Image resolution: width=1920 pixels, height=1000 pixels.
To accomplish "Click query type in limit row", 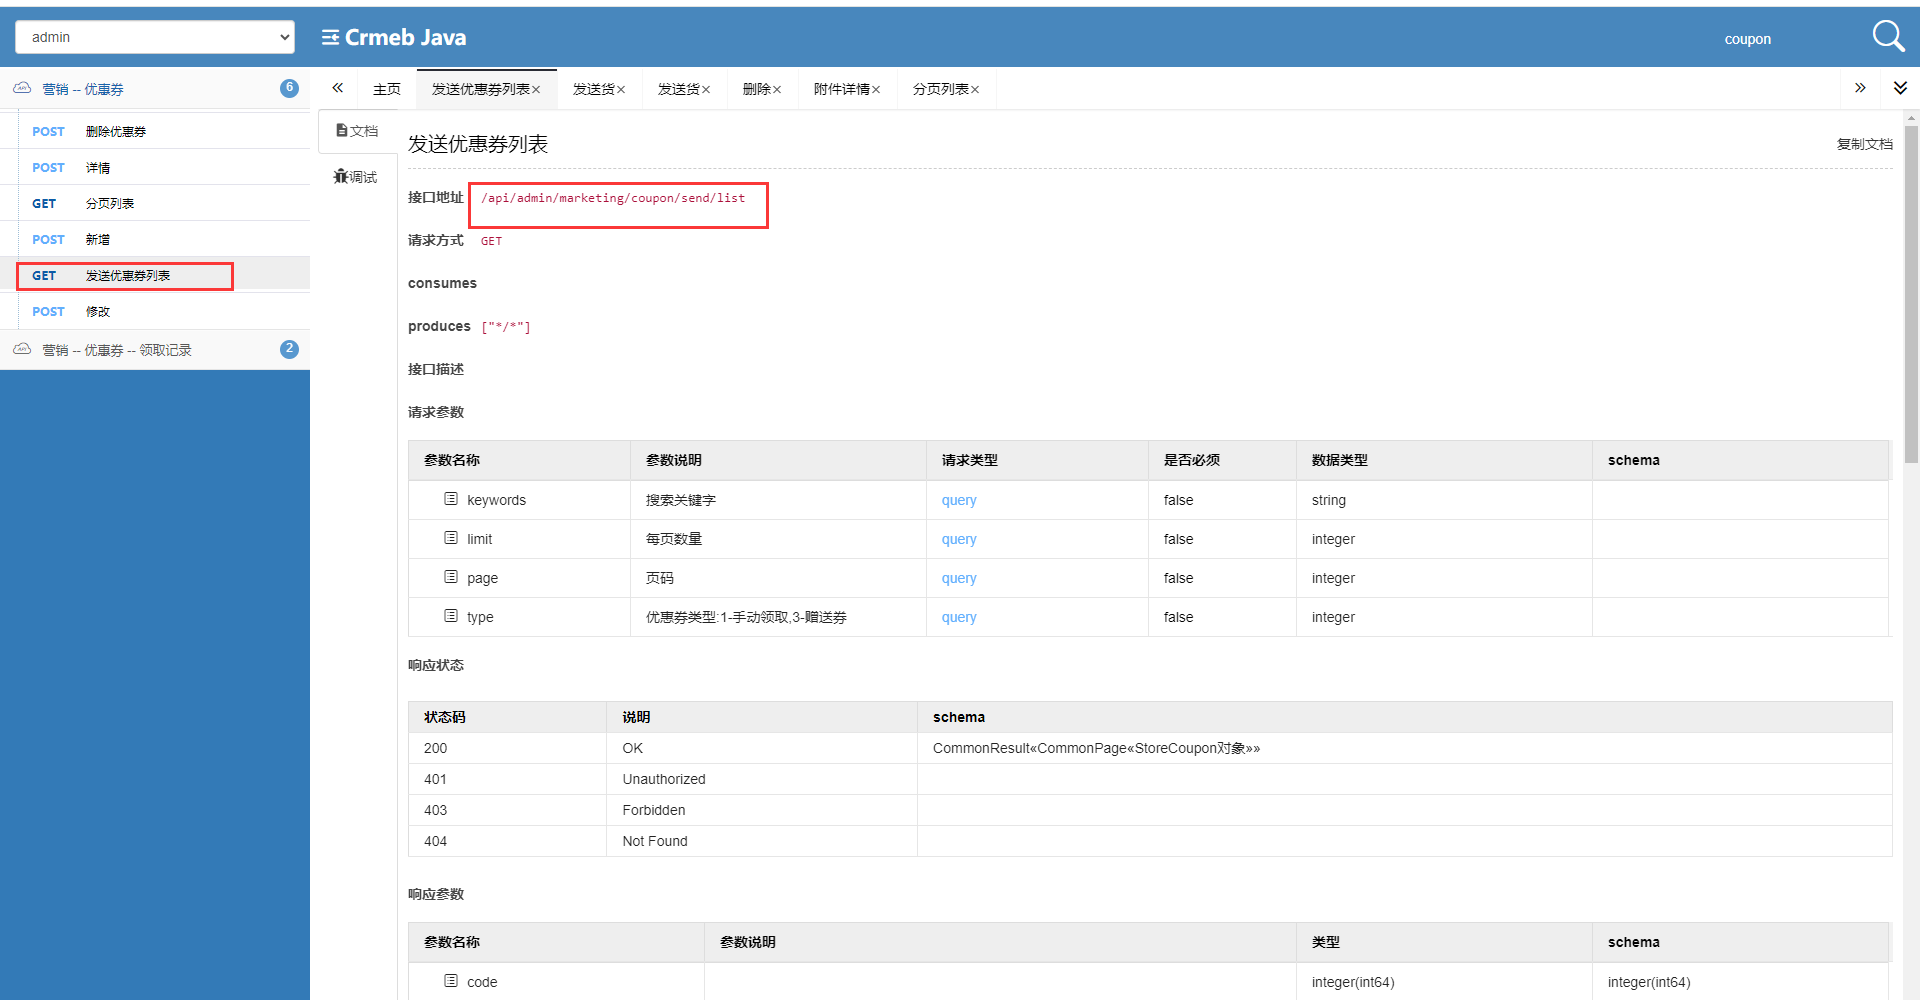I will 959,539.
